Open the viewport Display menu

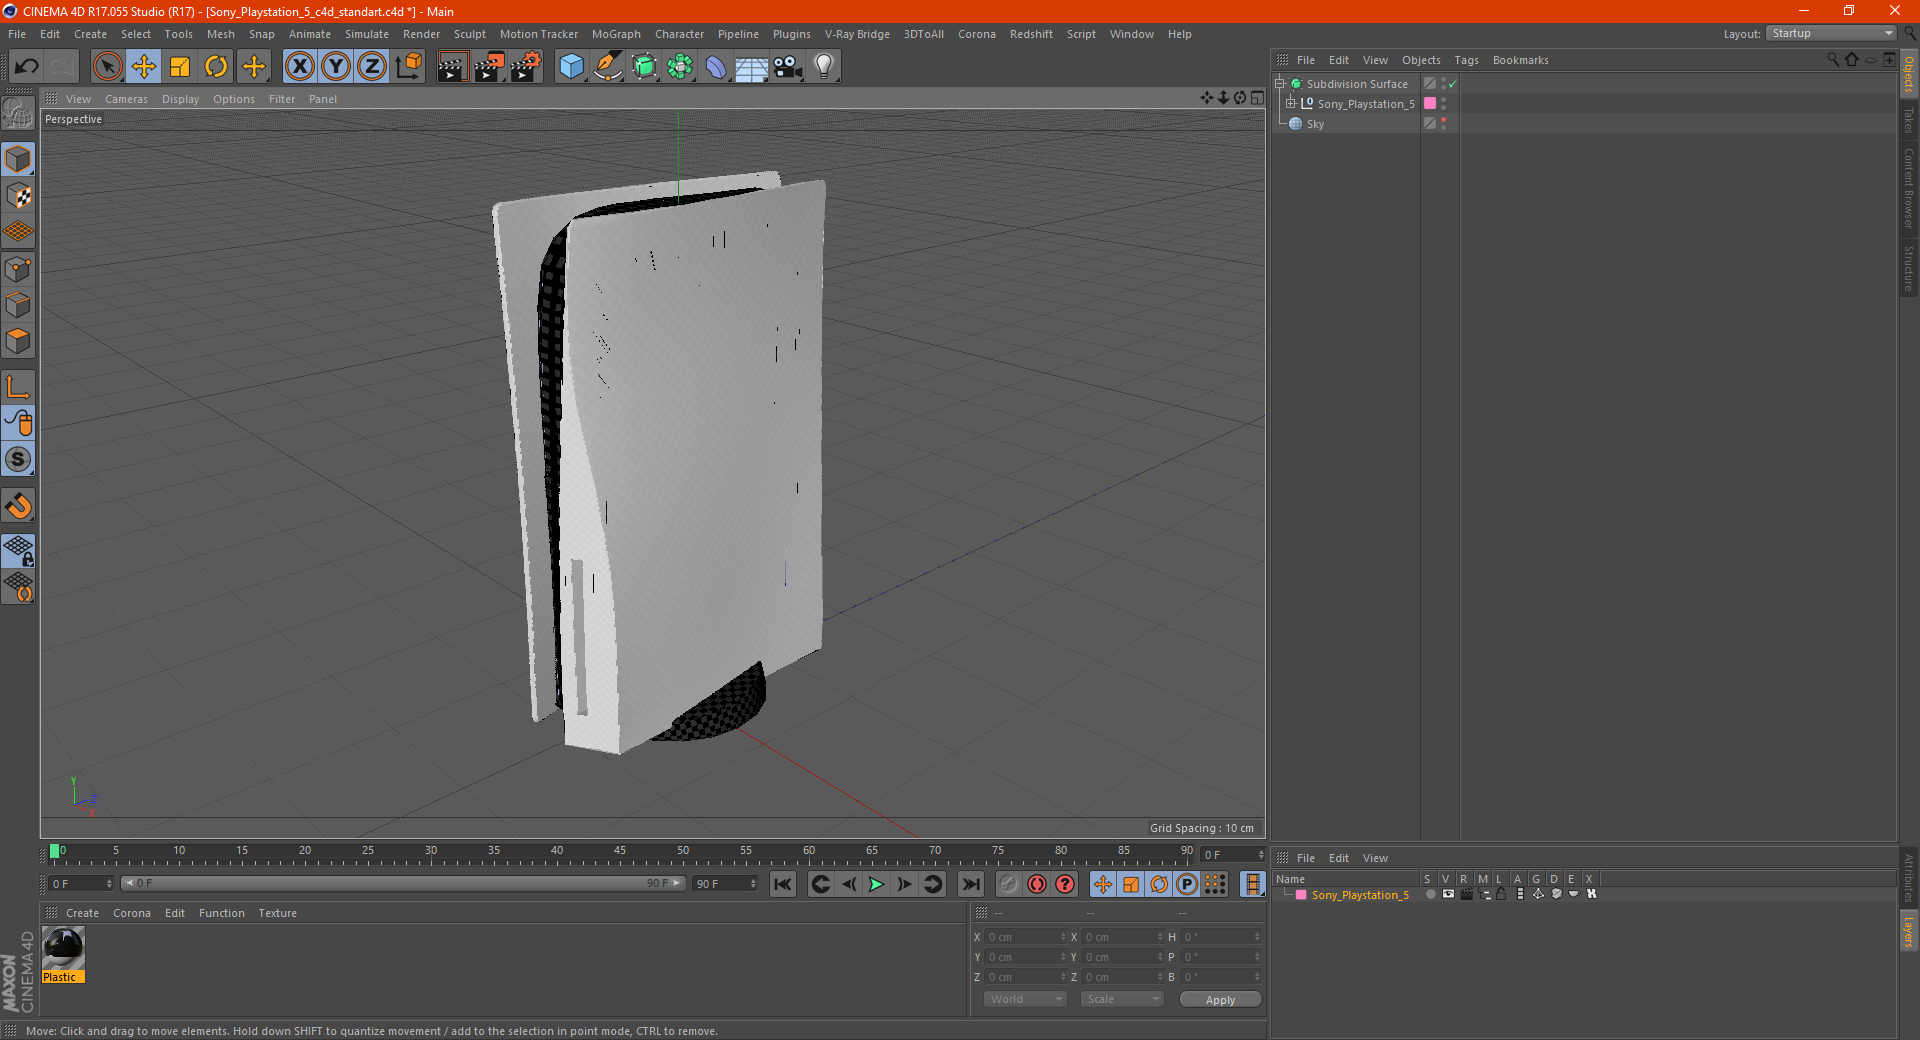[180, 99]
